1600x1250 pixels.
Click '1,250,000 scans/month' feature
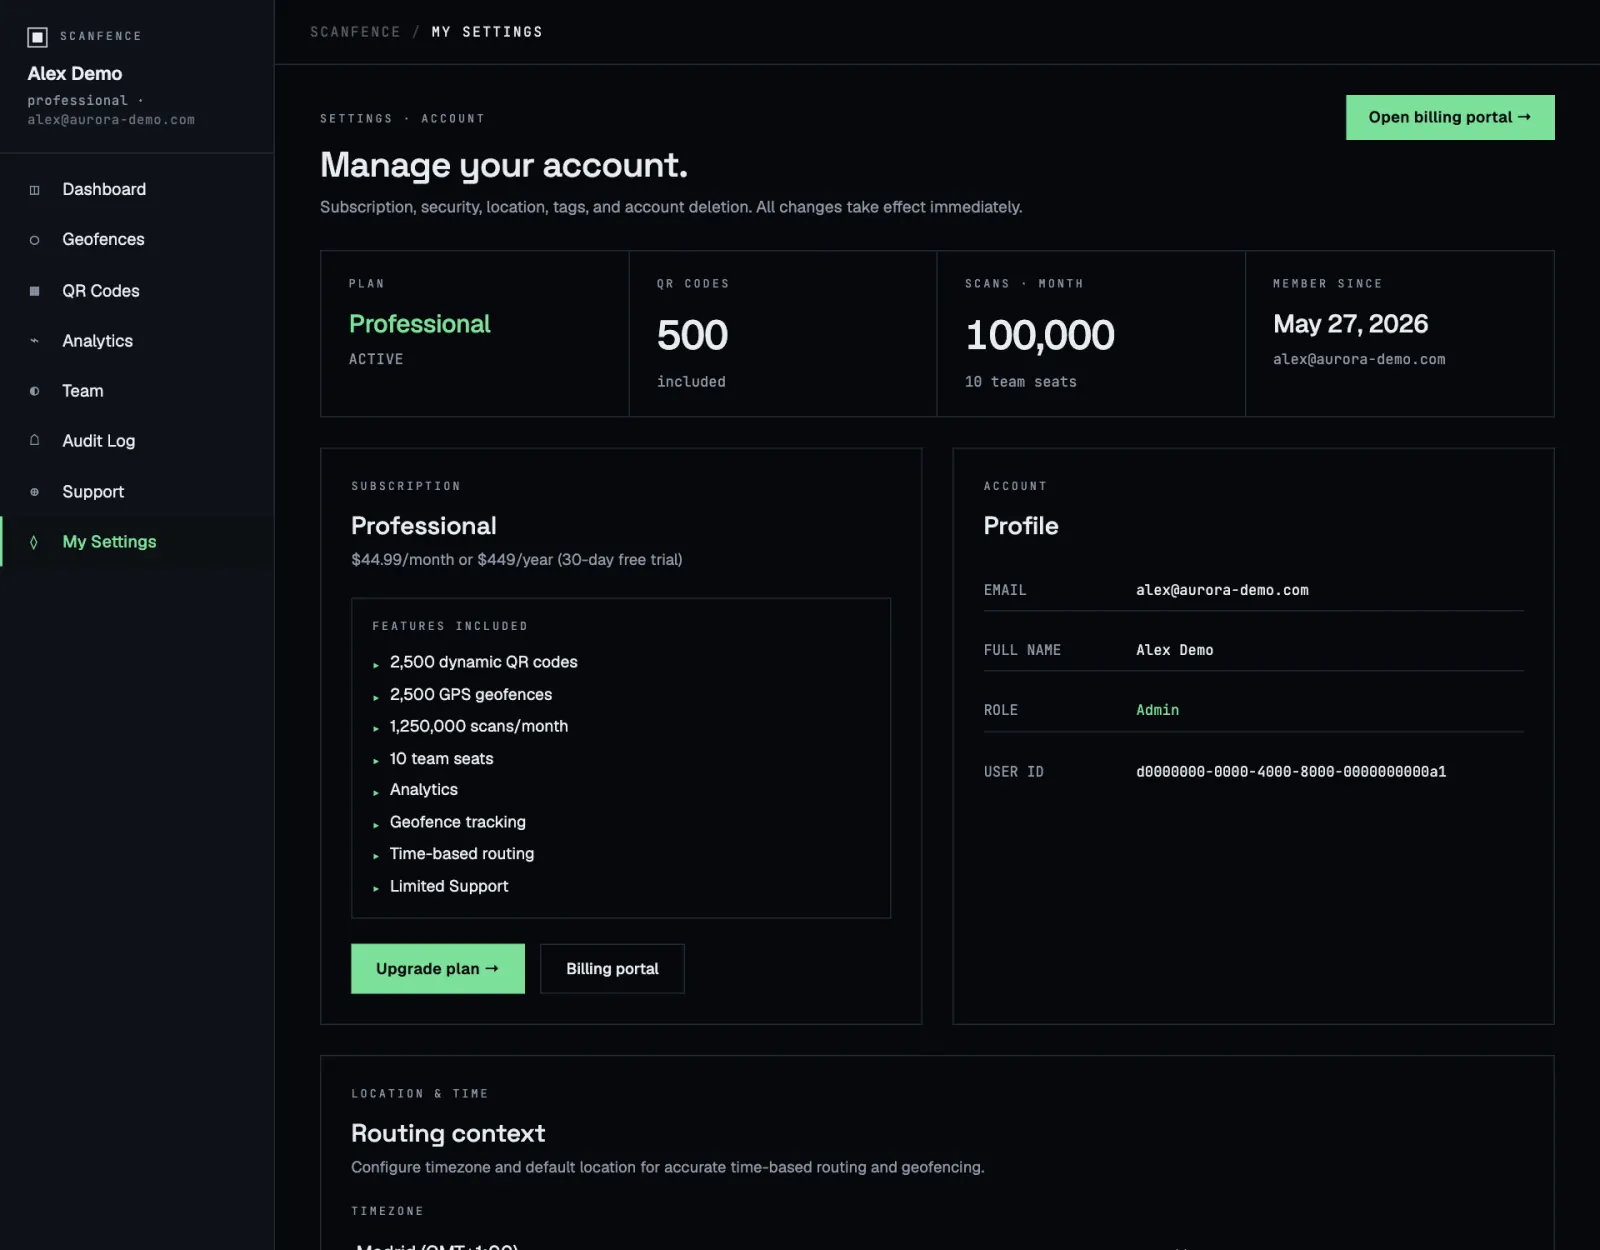coord(478,726)
